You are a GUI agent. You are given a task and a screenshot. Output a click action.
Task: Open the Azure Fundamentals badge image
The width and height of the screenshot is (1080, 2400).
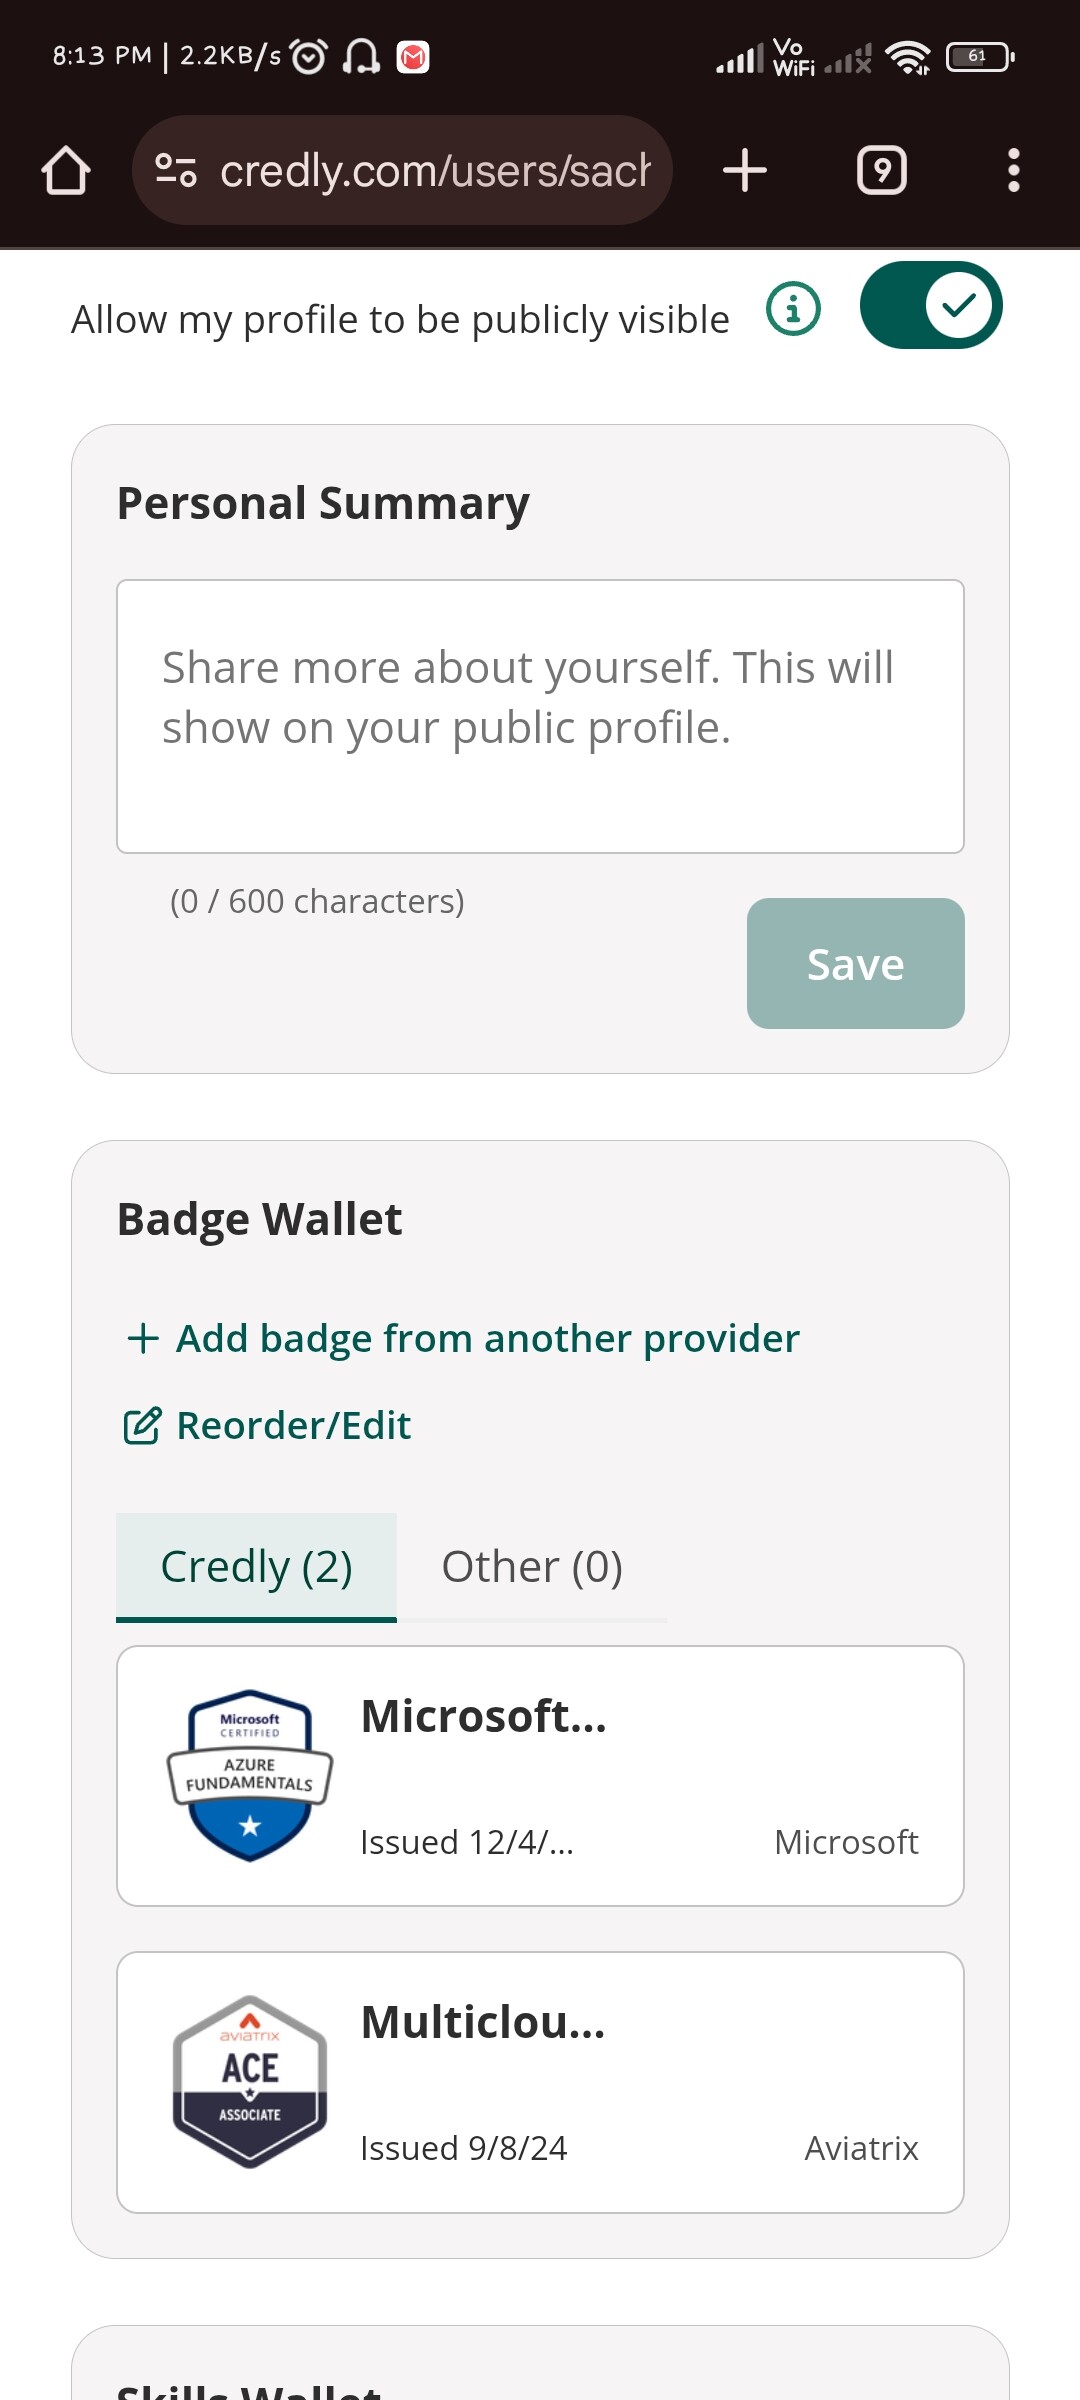tap(250, 1776)
